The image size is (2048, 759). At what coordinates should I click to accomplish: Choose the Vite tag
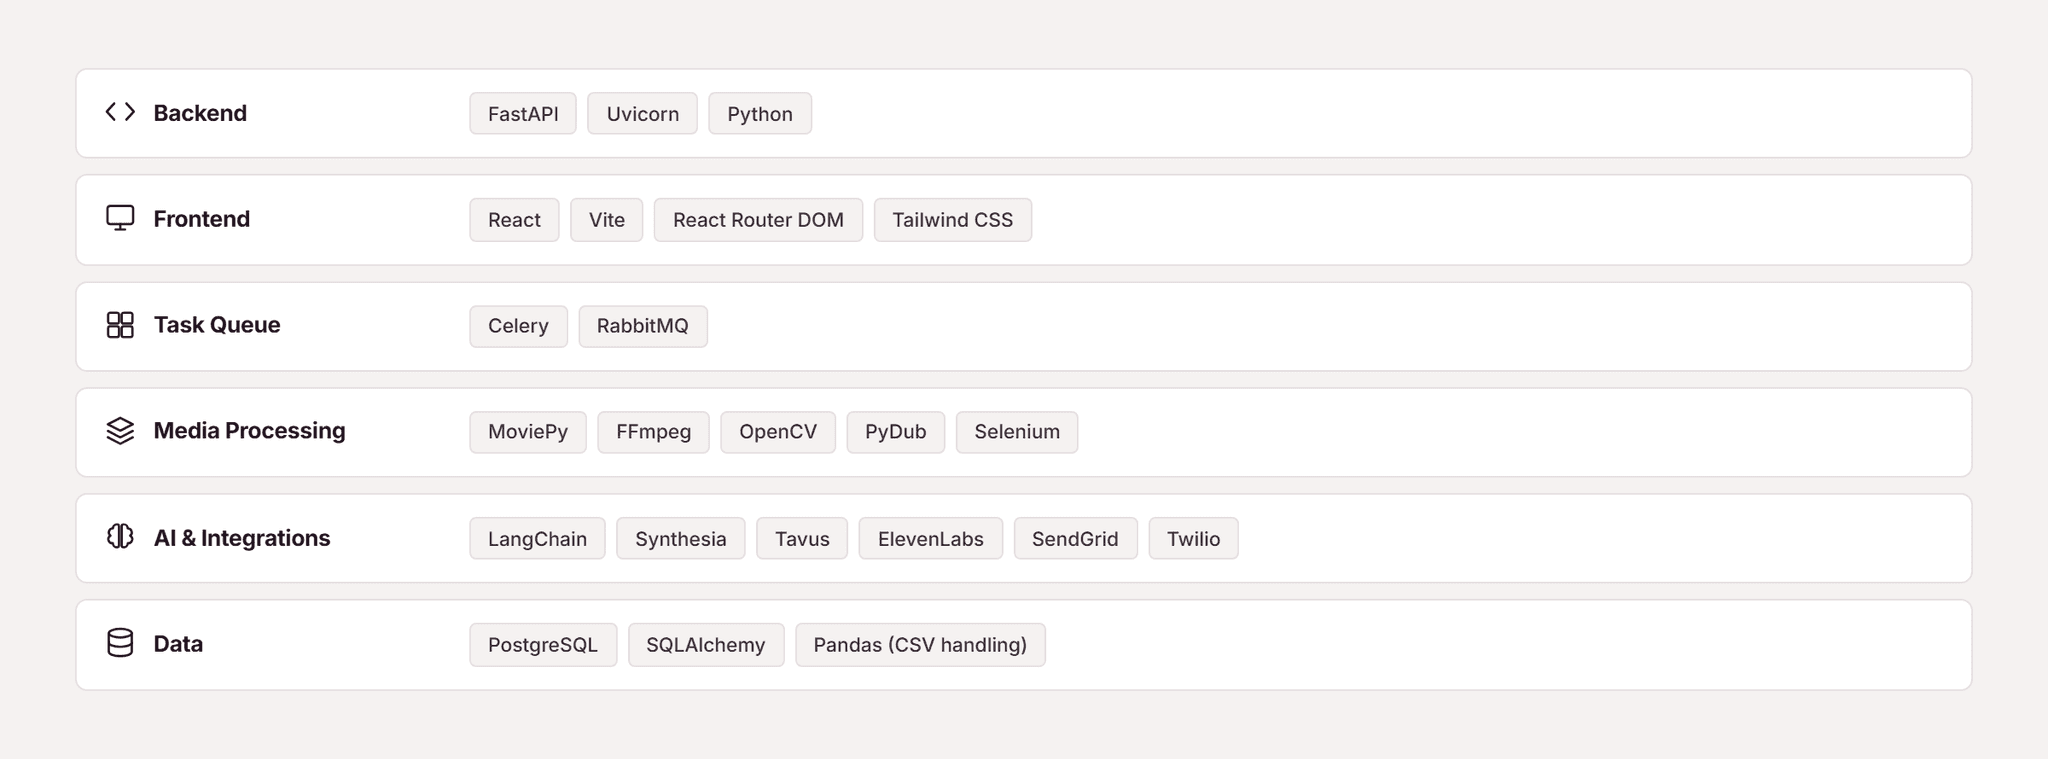click(x=607, y=220)
